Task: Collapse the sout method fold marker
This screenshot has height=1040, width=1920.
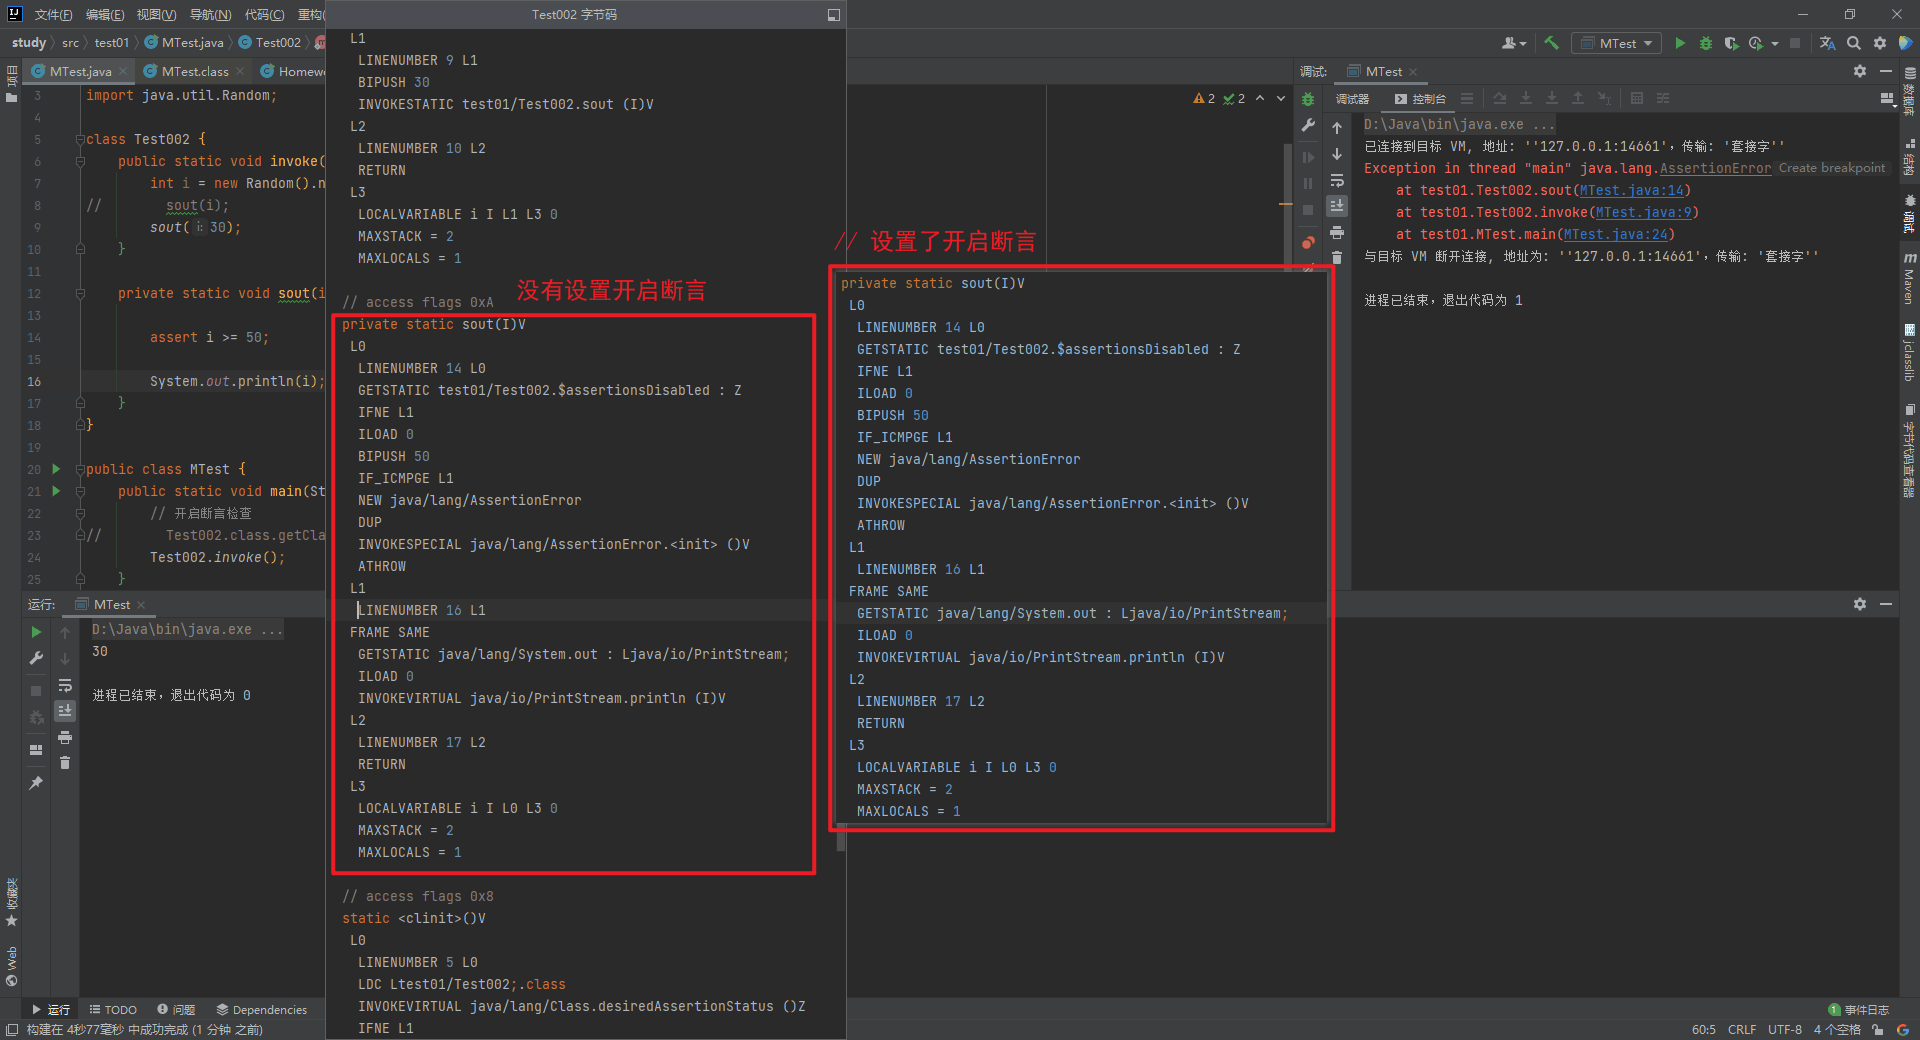Action: coord(80,293)
